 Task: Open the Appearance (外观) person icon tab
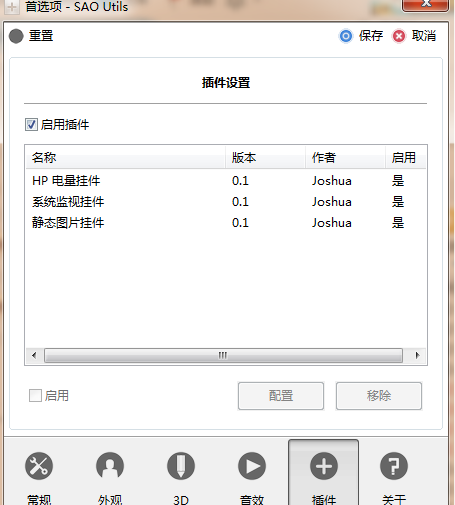point(110,466)
